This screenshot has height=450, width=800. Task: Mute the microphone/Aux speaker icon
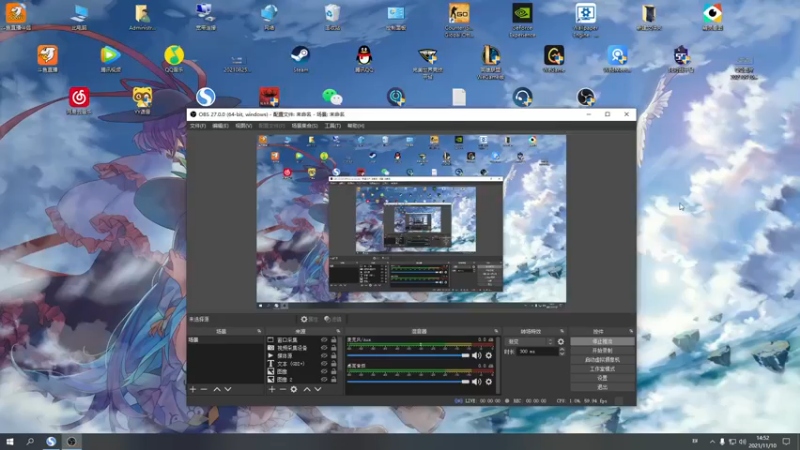tap(477, 355)
